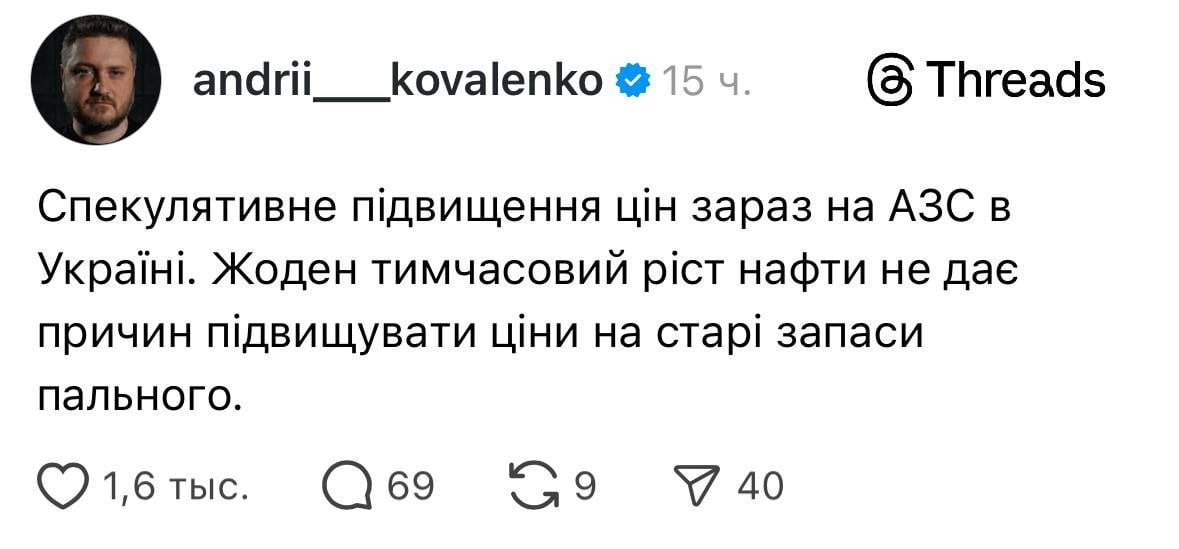1179x549 pixels.
Task: Open the author's profile photo
Action: [96, 80]
